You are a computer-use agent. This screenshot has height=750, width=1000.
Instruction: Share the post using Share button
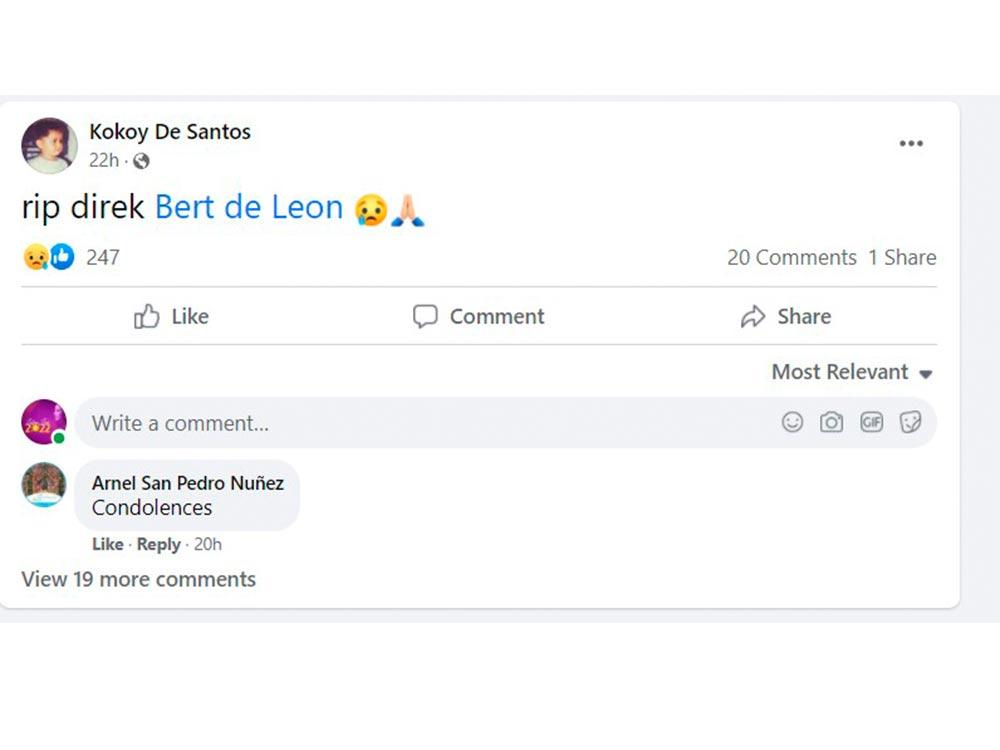tap(786, 317)
